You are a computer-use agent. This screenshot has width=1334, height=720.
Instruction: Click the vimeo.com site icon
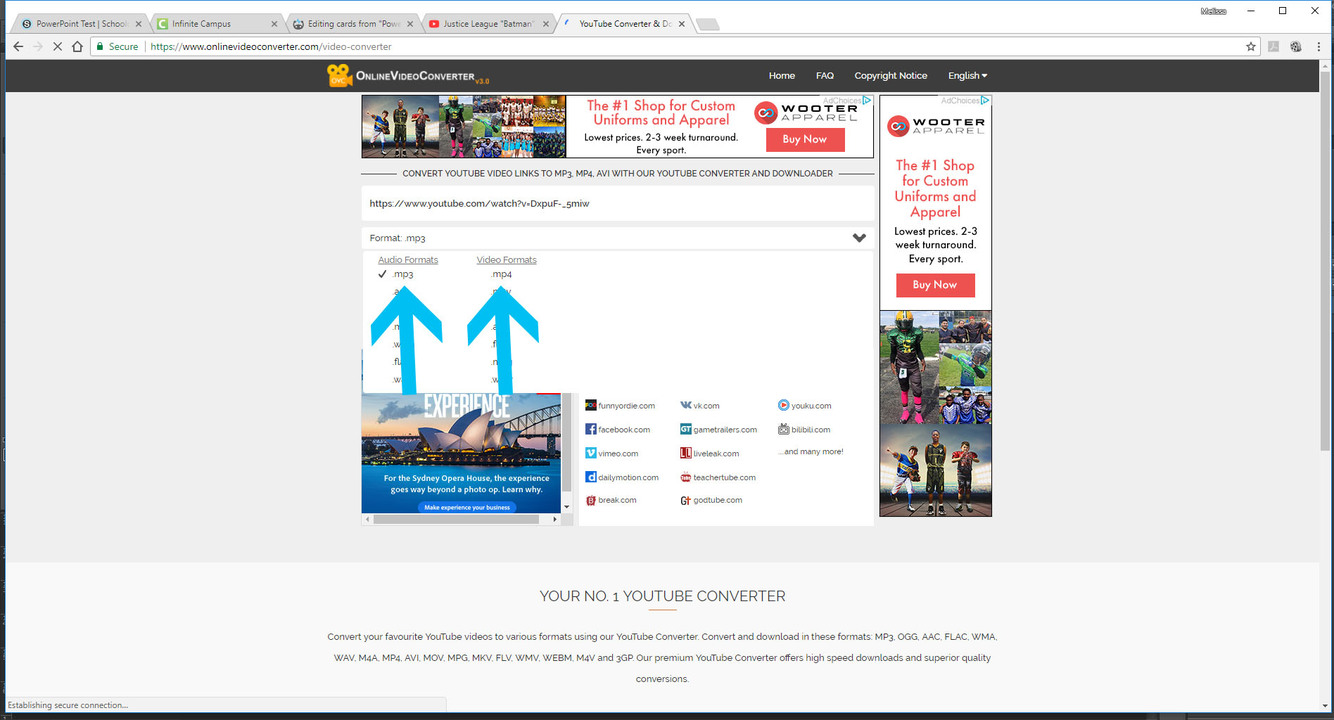point(591,453)
